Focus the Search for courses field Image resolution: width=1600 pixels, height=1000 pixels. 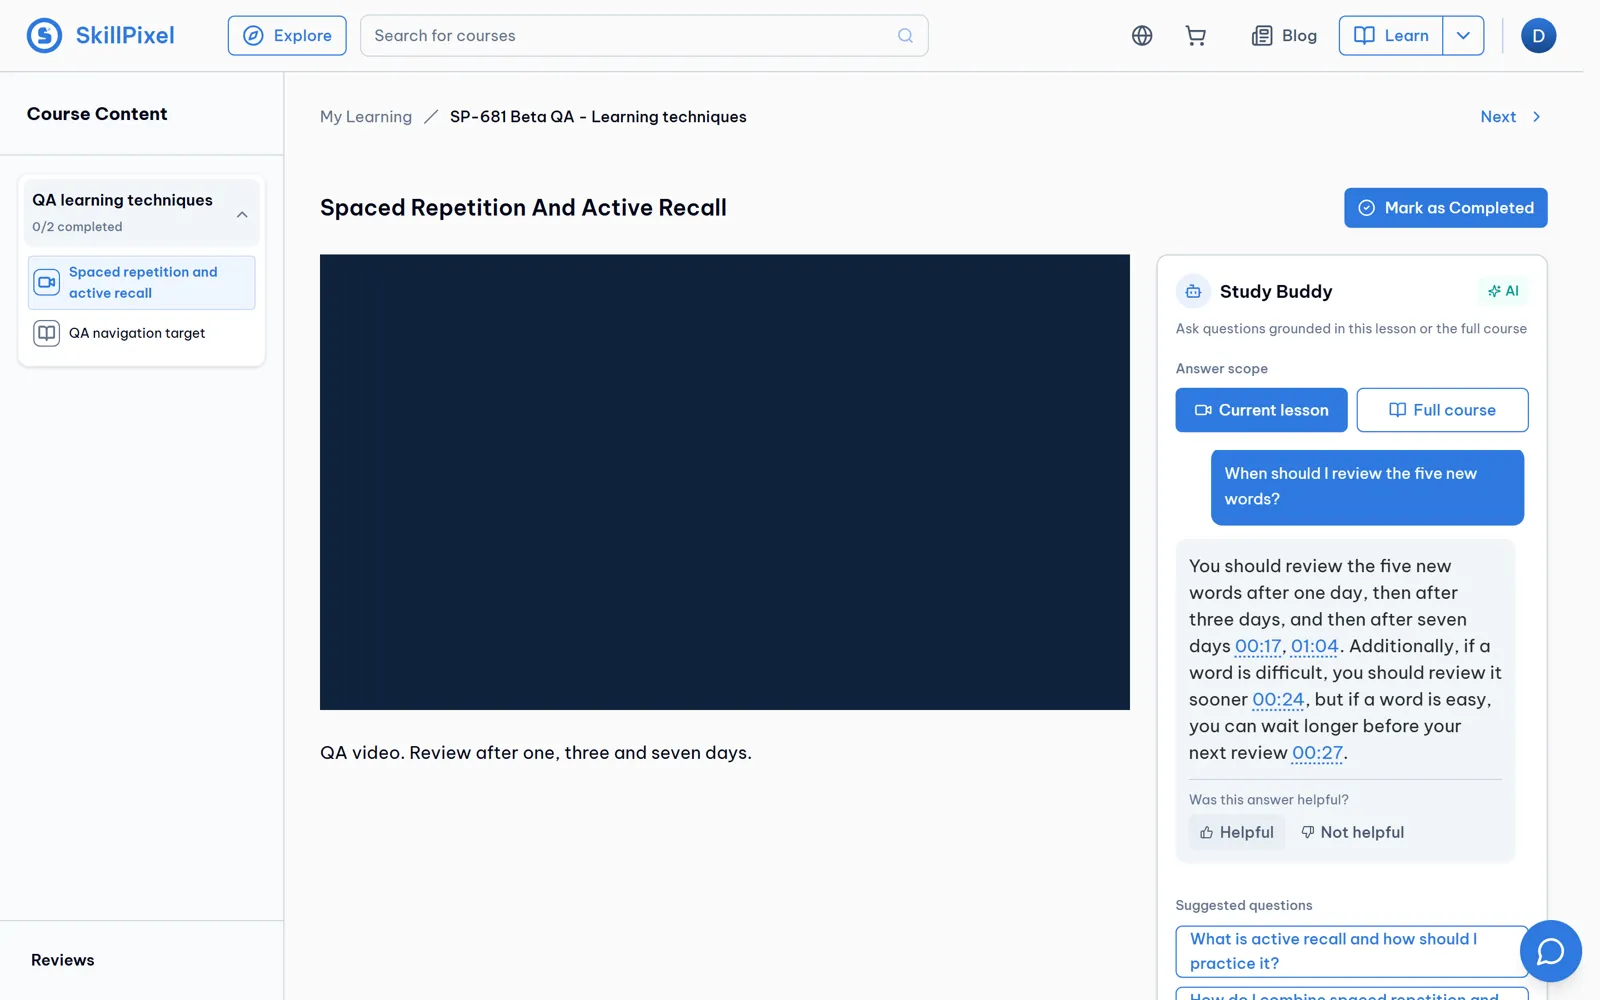click(644, 36)
